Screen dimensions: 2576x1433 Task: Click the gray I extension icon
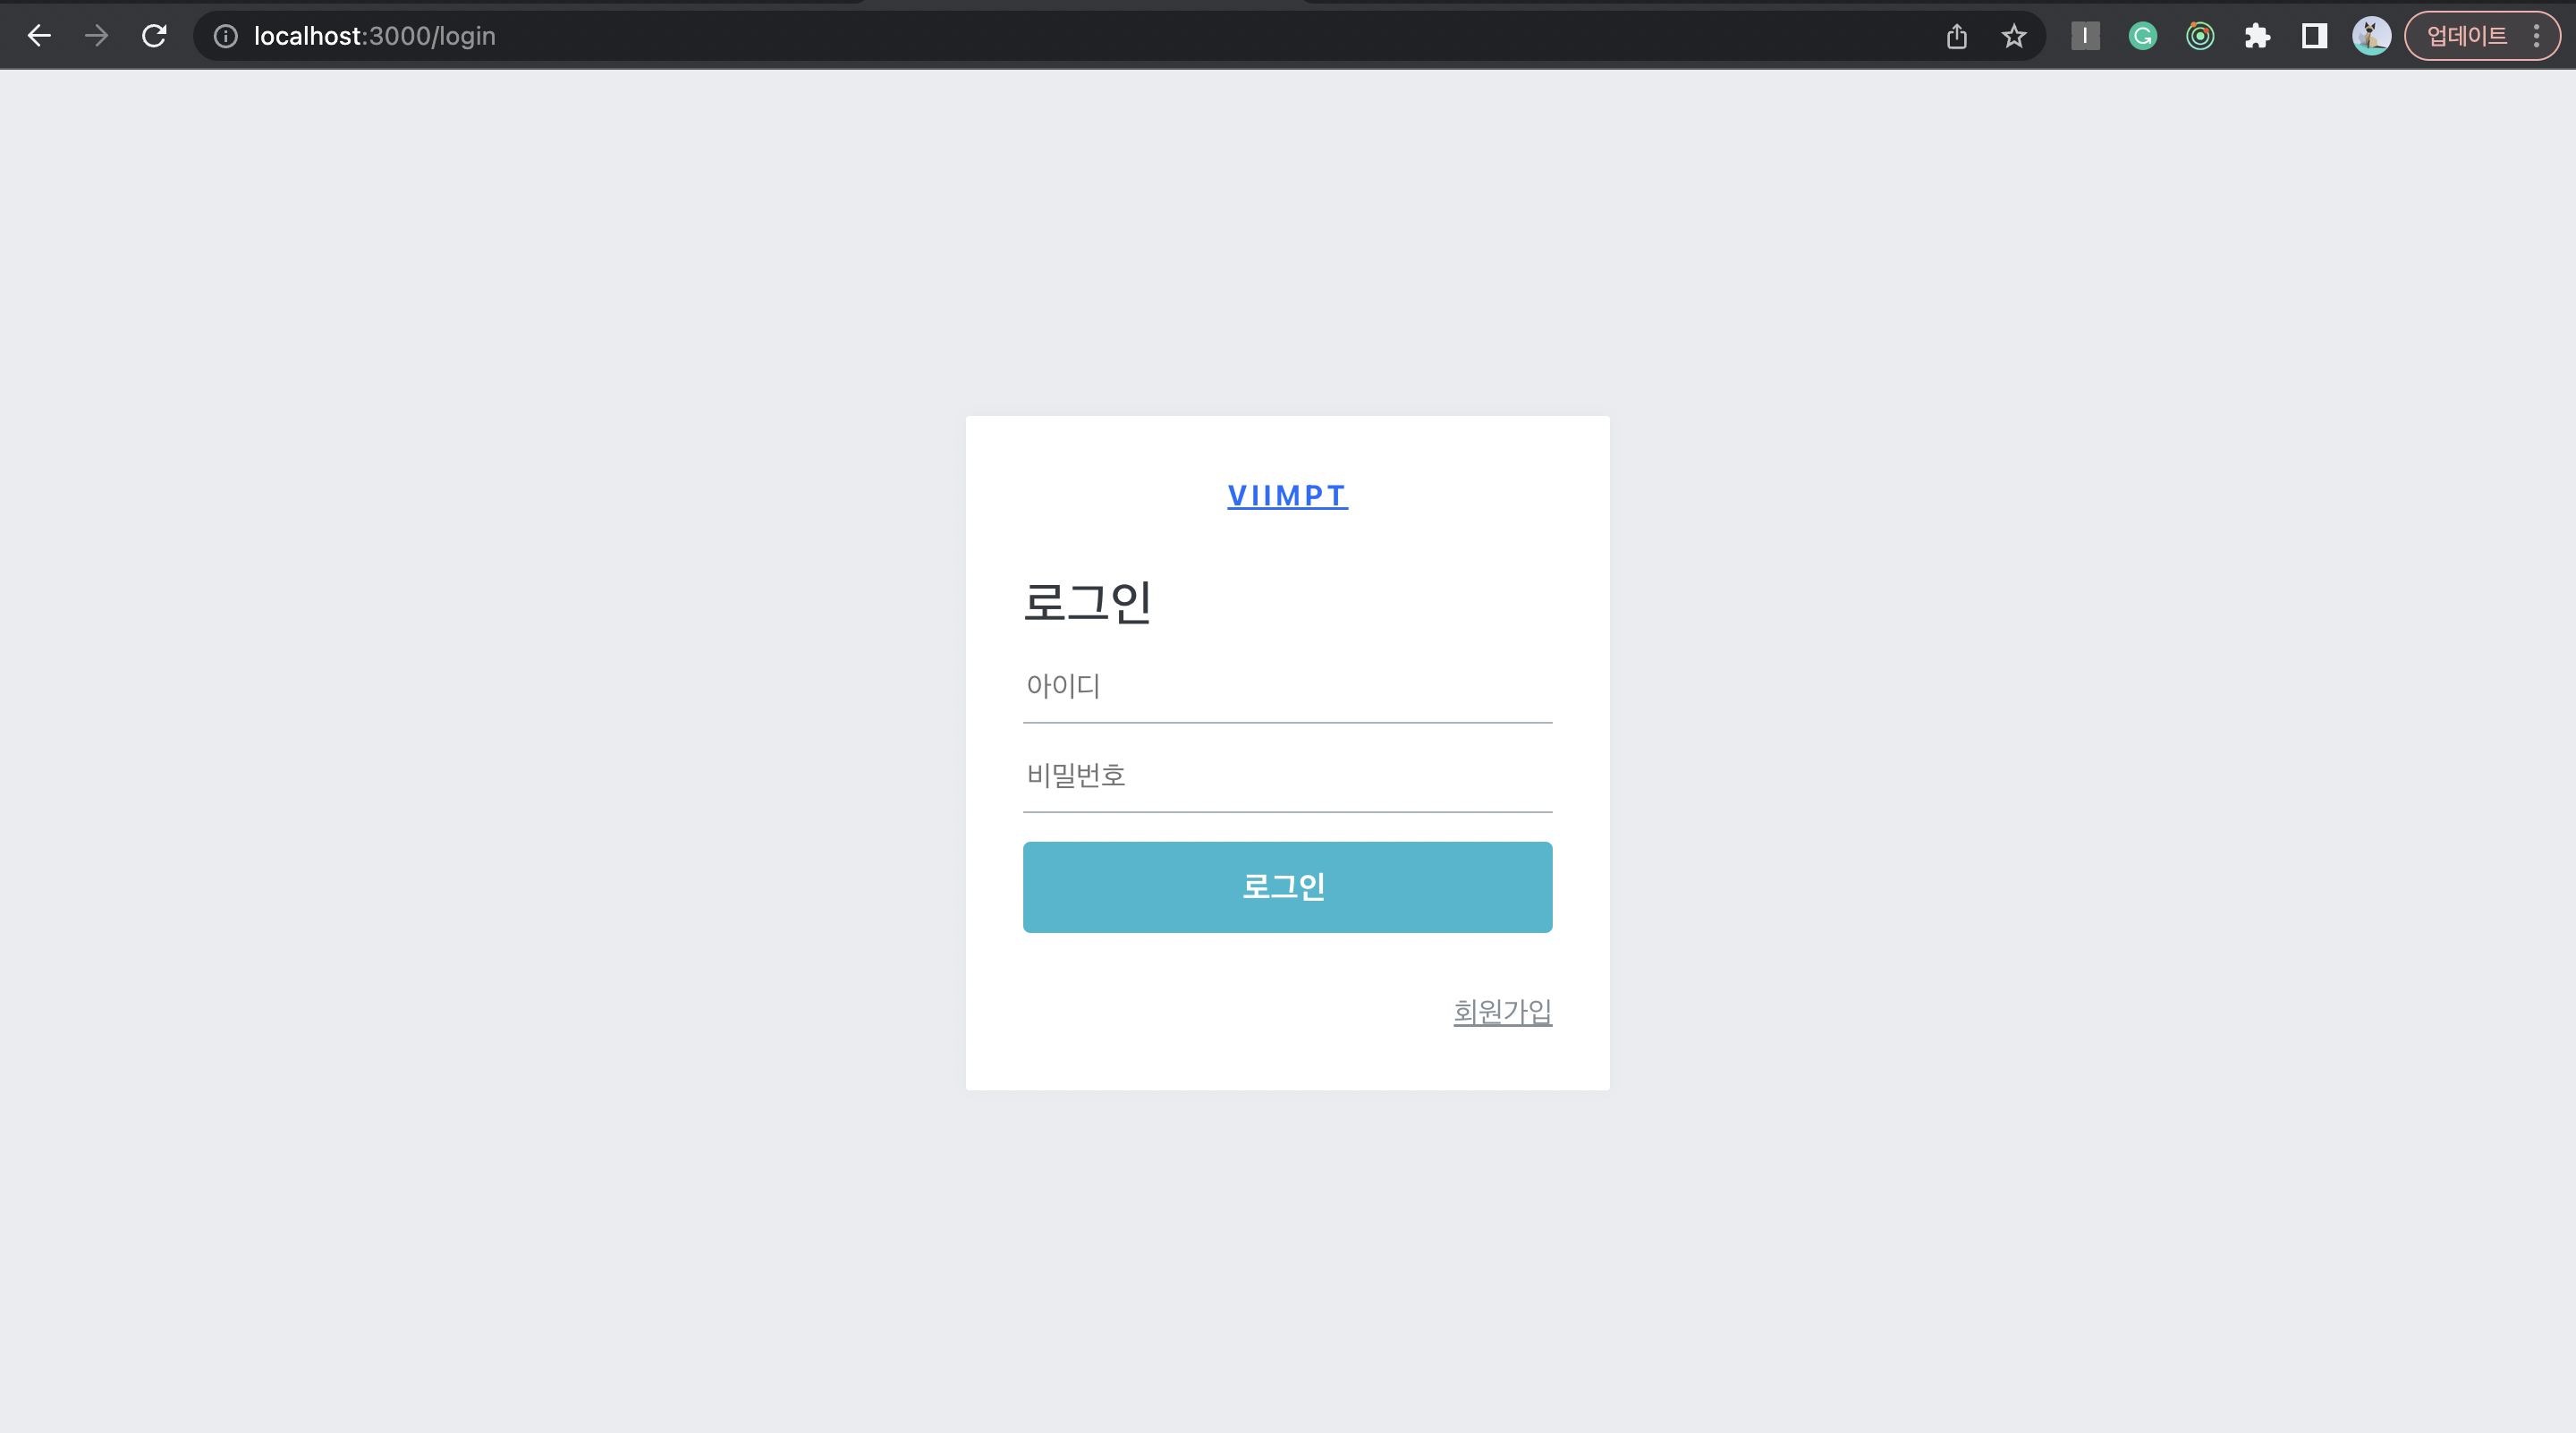click(2085, 36)
